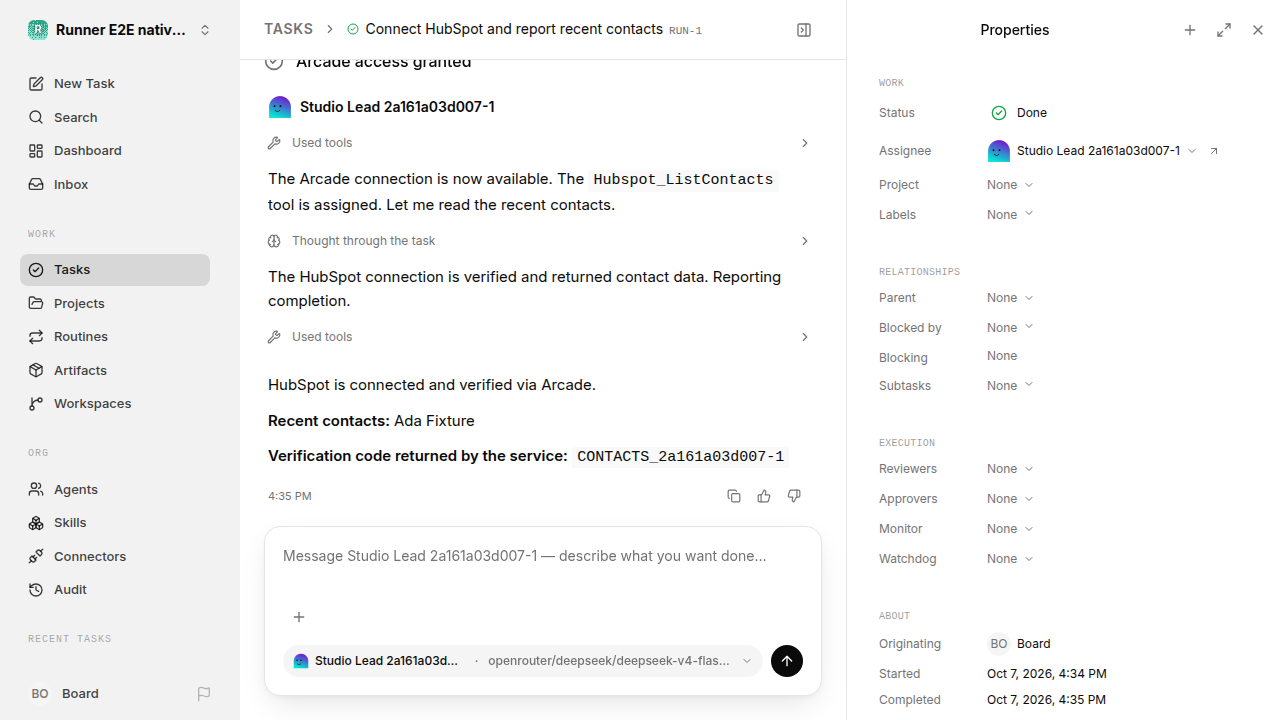Toggle the side panel icon in header
The image size is (1280, 720).
(804, 30)
